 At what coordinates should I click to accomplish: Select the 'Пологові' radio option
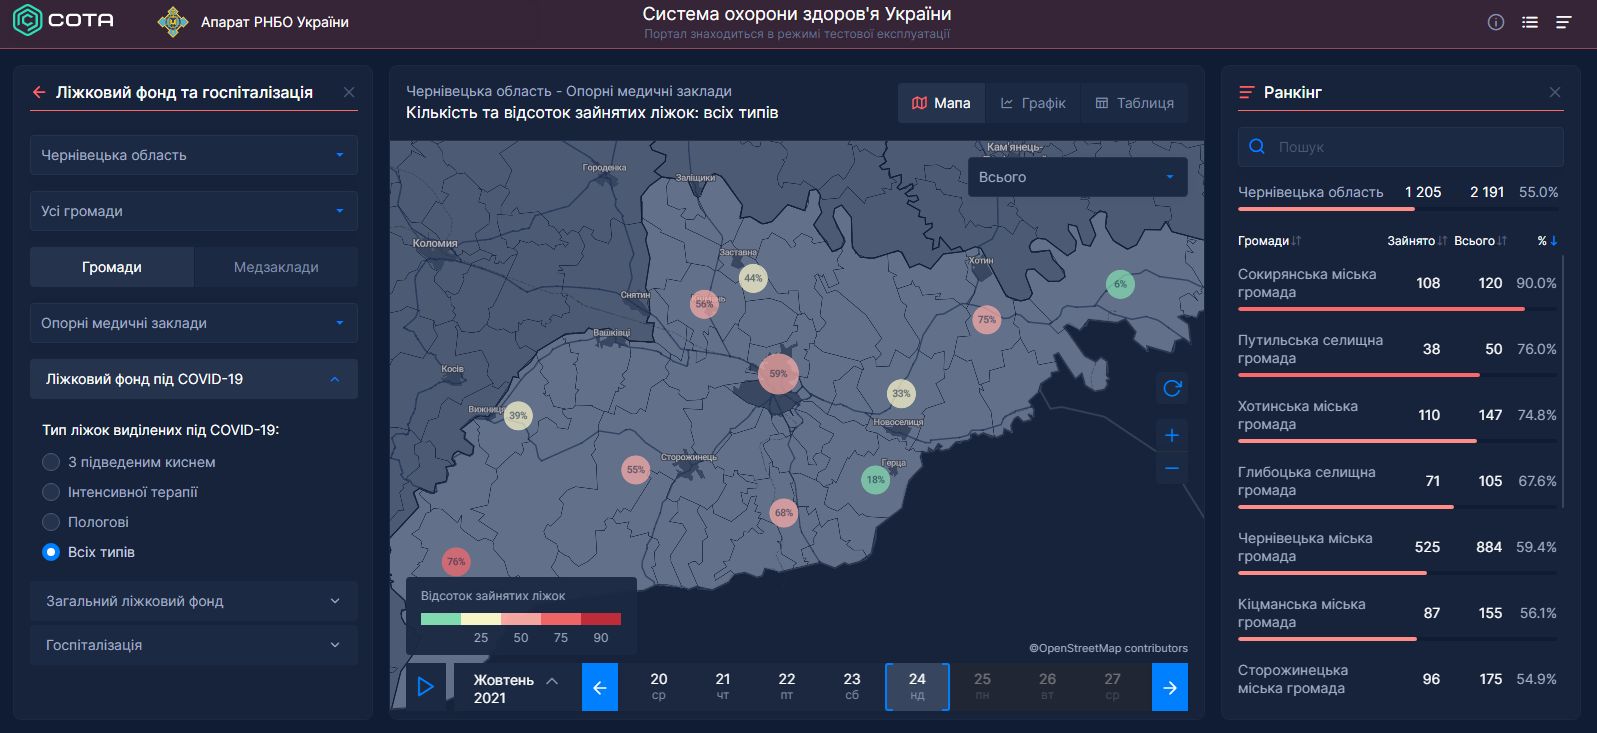point(51,522)
